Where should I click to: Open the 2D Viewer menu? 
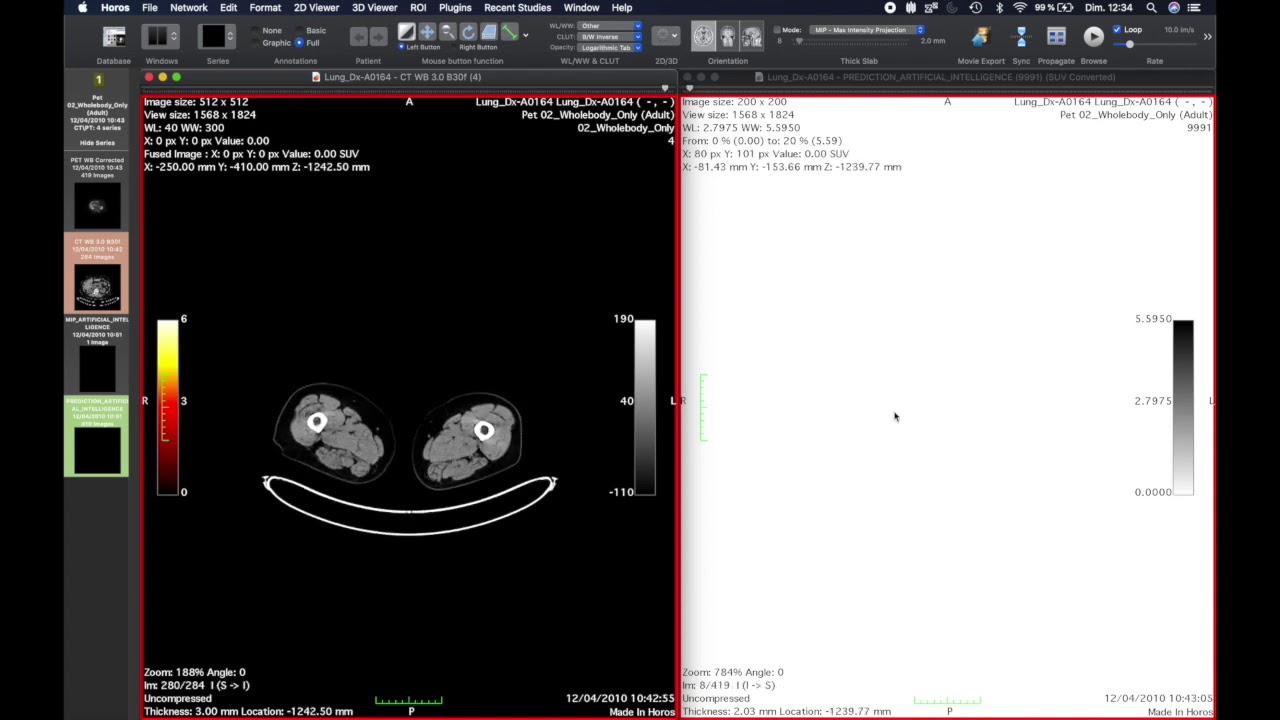click(316, 7)
